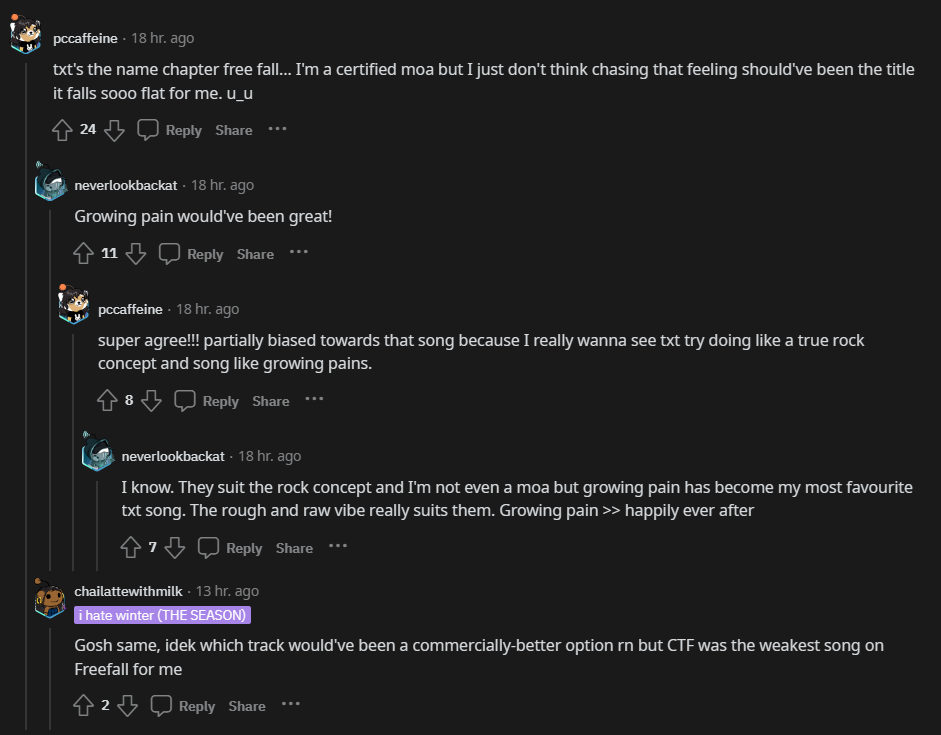
Task: Upvote the "super agree!!!" reply
Action: click(108, 401)
